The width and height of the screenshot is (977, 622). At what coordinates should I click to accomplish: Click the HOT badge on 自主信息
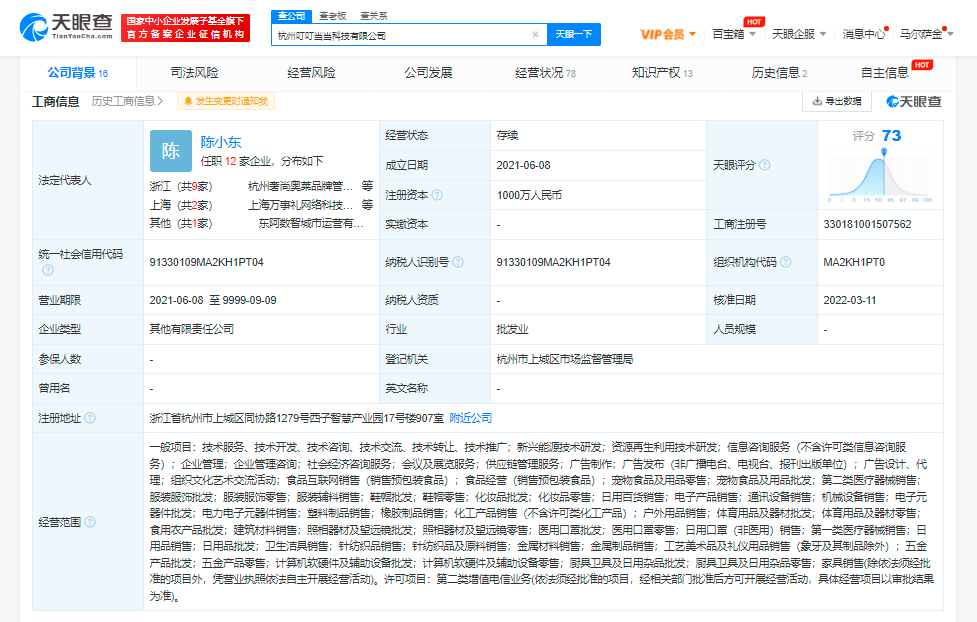point(922,65)
